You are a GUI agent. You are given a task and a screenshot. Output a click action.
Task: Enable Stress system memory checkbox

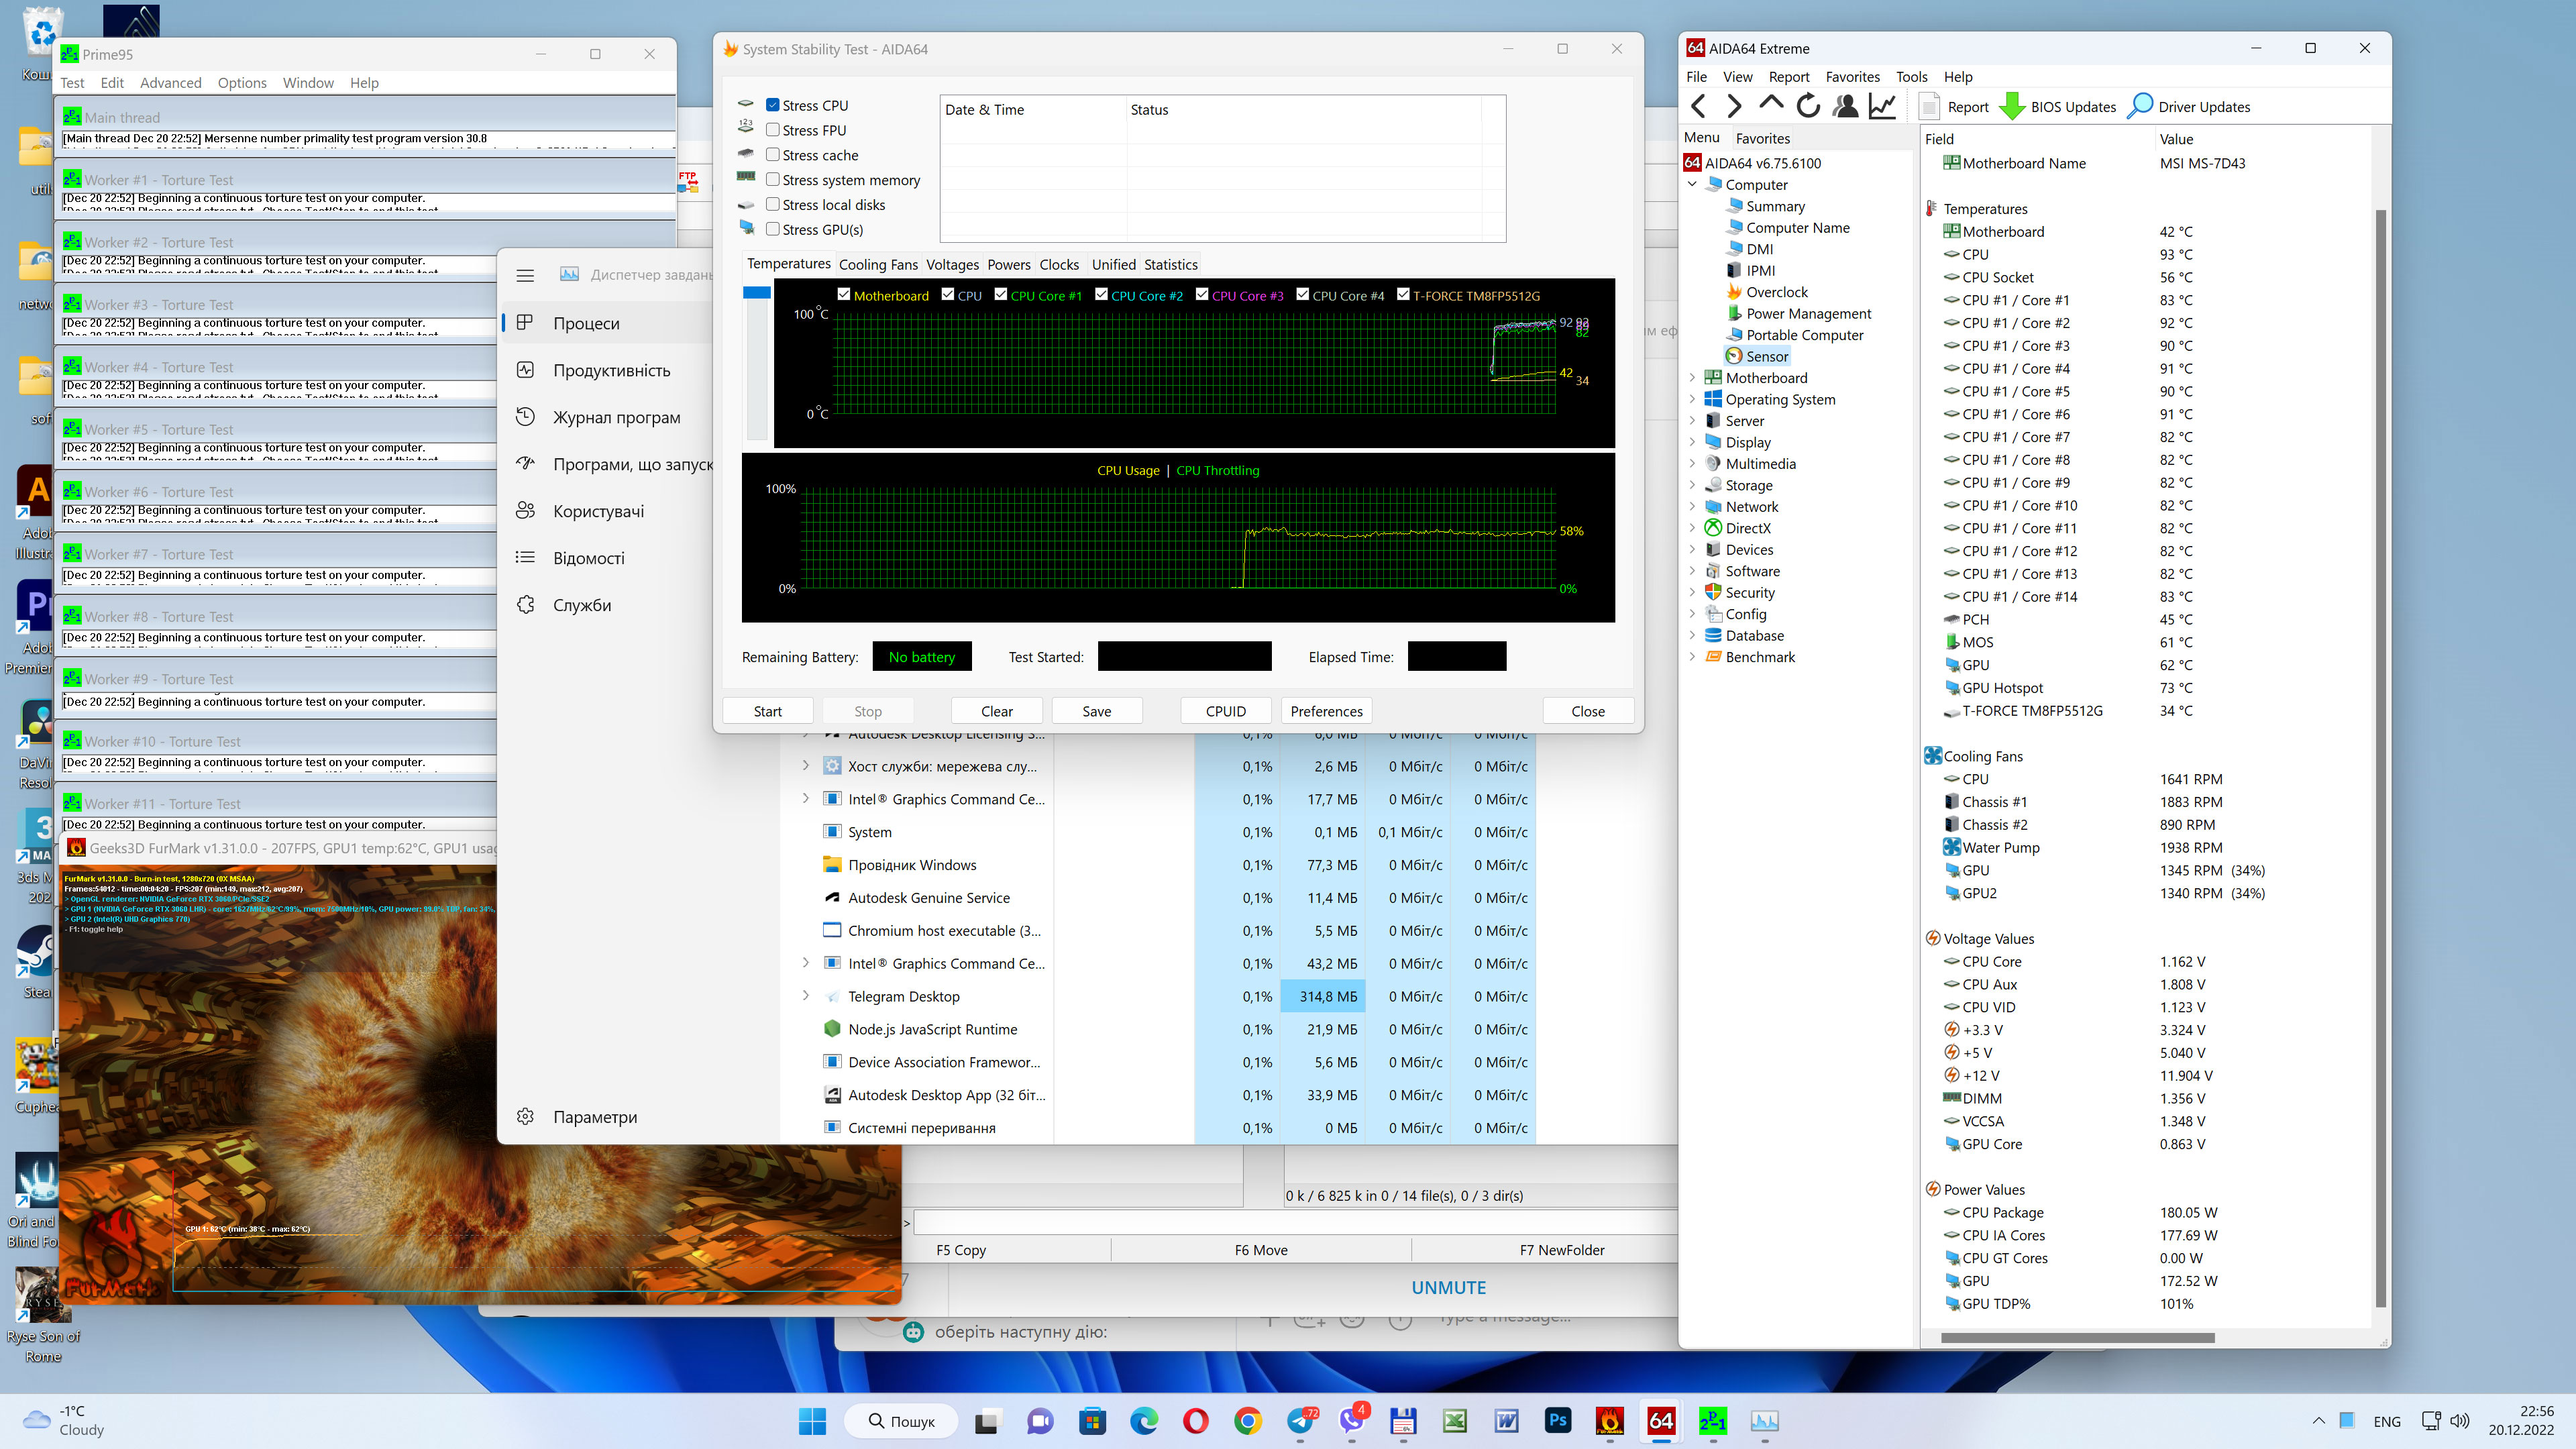point(773,180)
